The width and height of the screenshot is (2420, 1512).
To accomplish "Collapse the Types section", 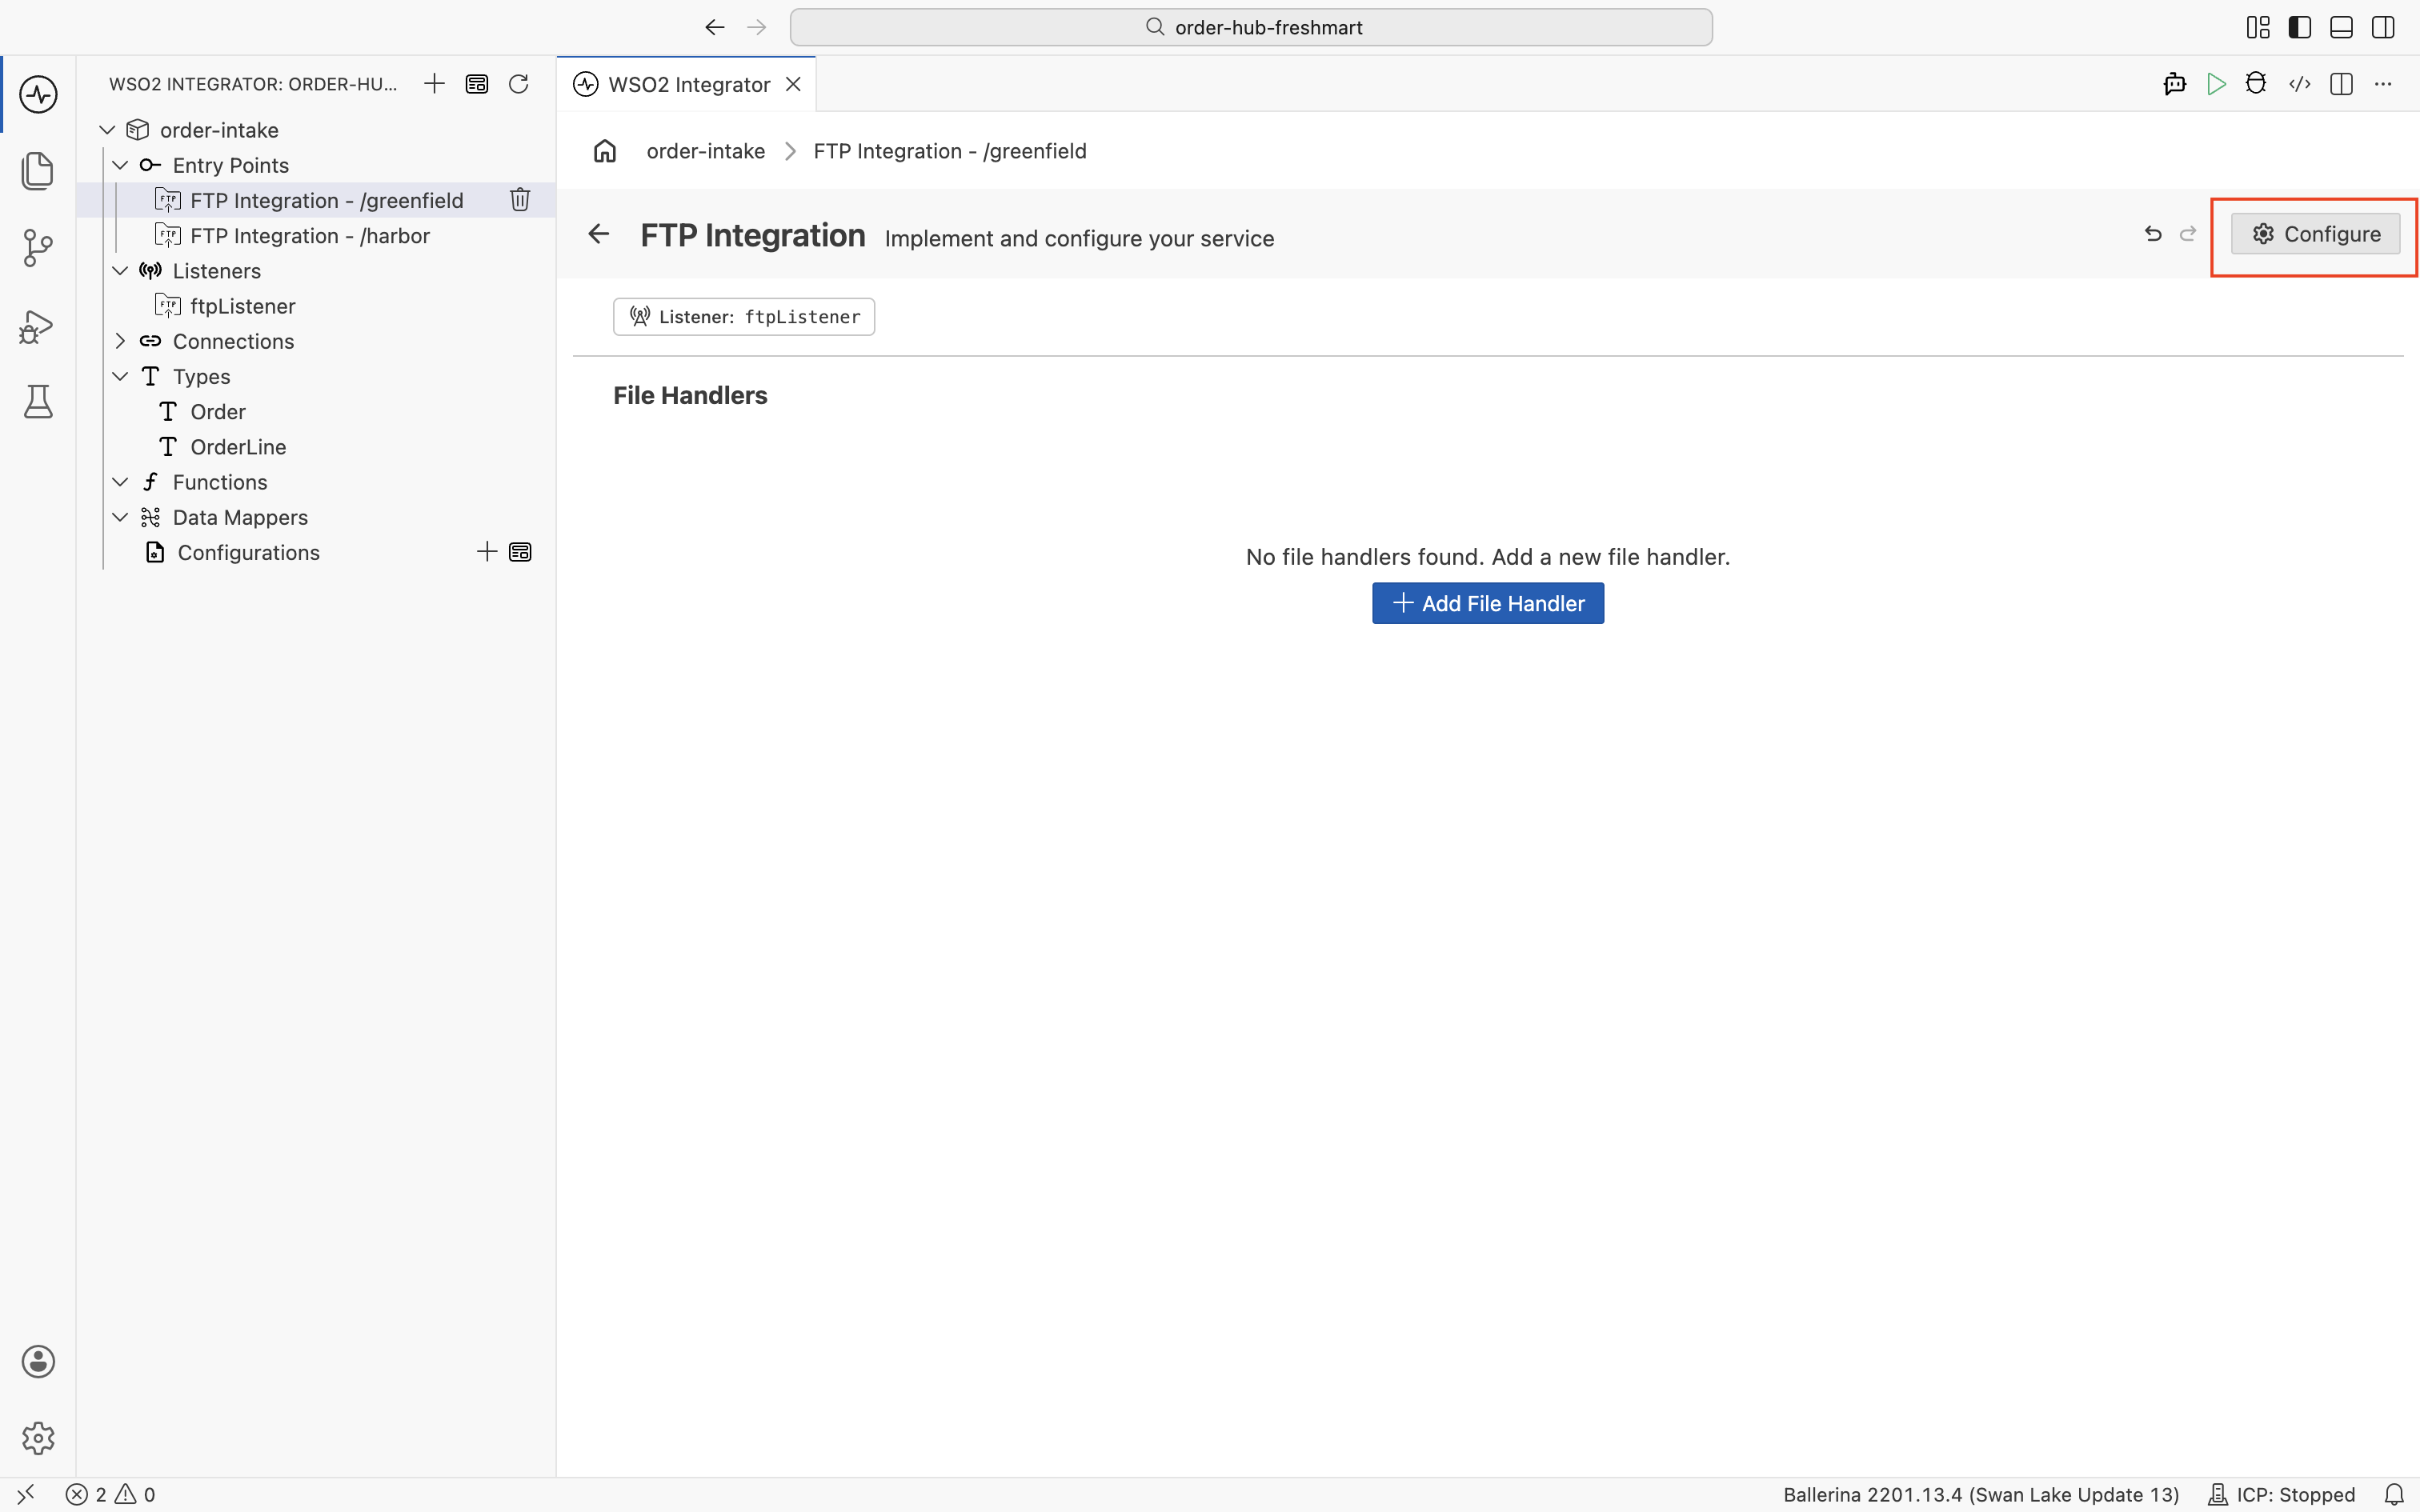I will 120,376.
